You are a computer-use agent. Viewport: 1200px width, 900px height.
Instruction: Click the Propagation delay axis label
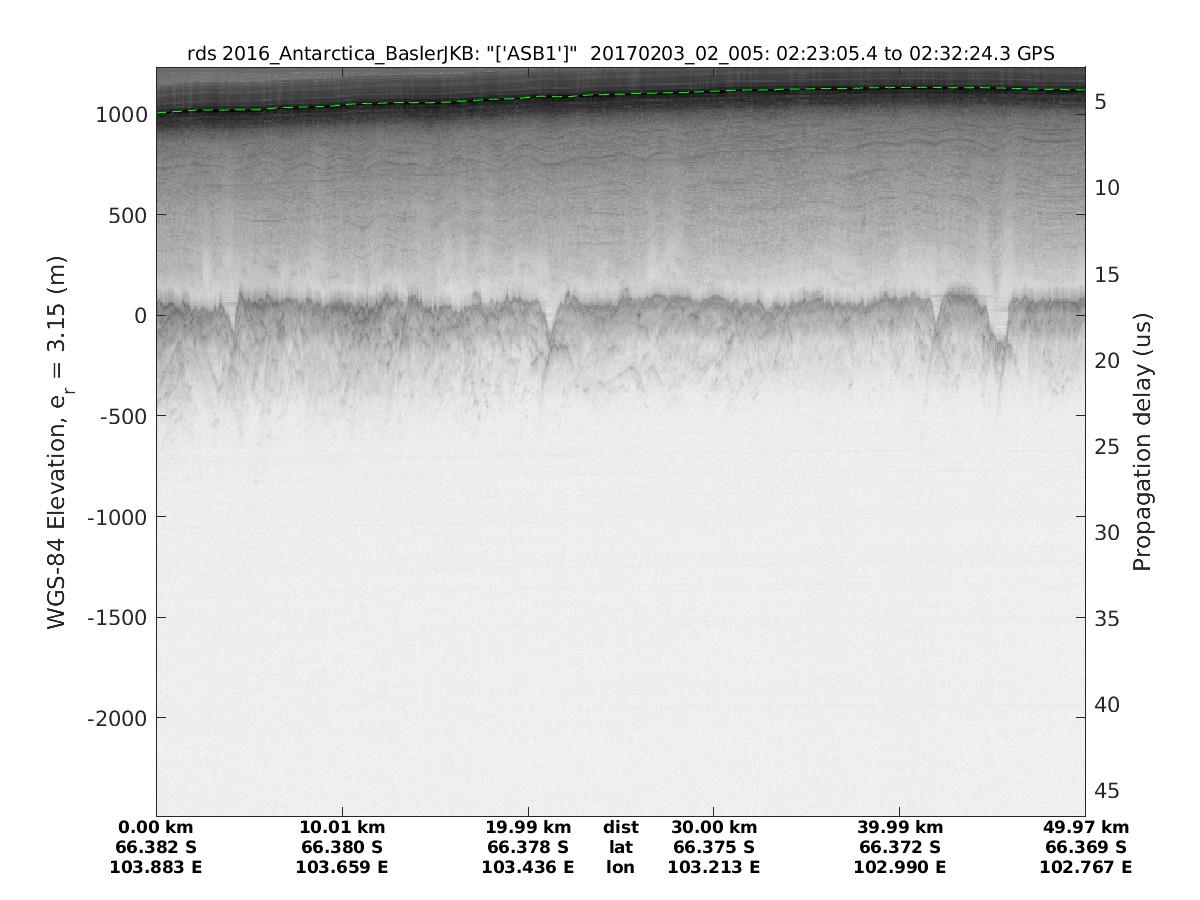[1142, 441]
